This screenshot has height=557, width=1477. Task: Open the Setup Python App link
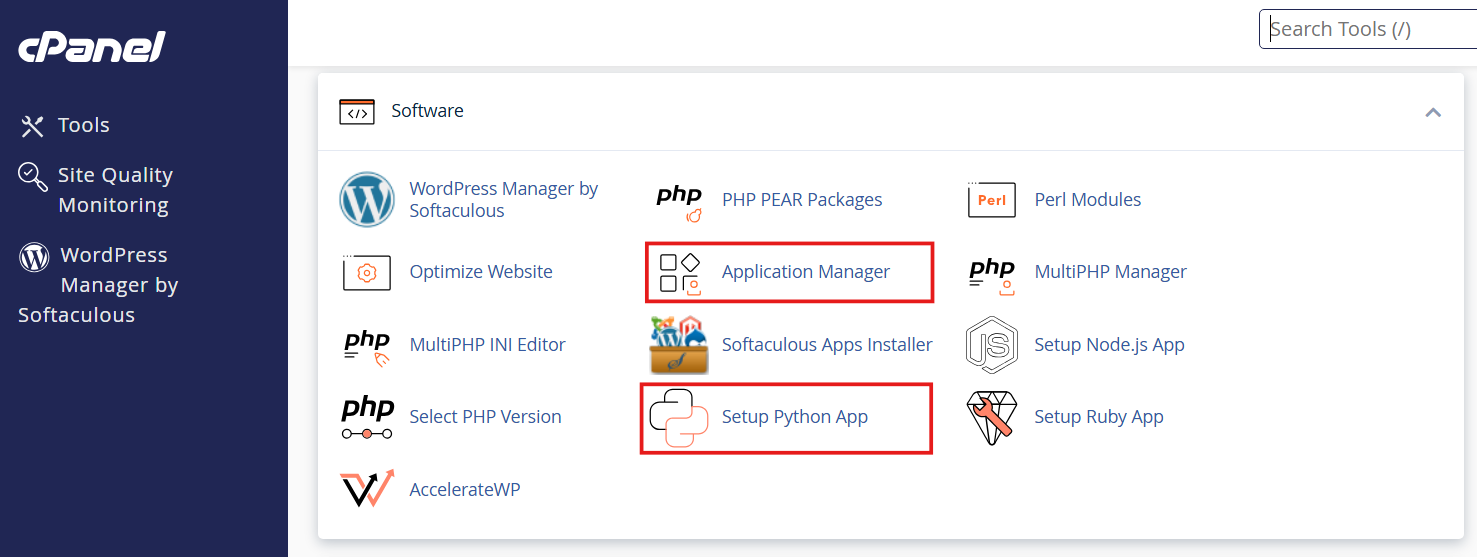795,417
